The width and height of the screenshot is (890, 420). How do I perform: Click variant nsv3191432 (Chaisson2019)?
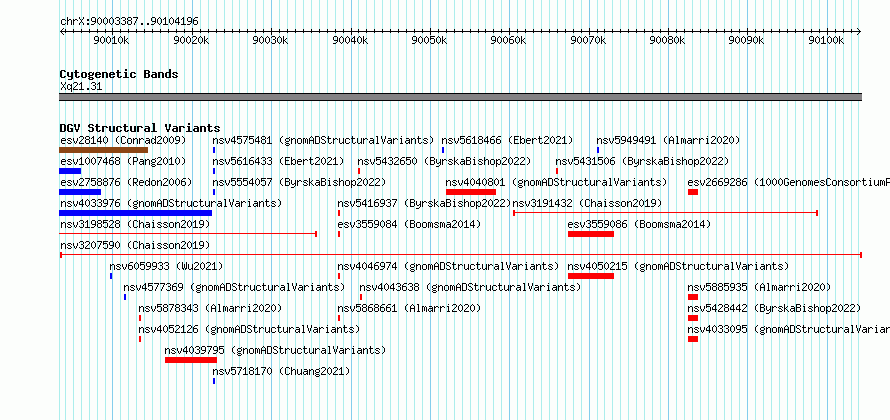coord(587,203)
